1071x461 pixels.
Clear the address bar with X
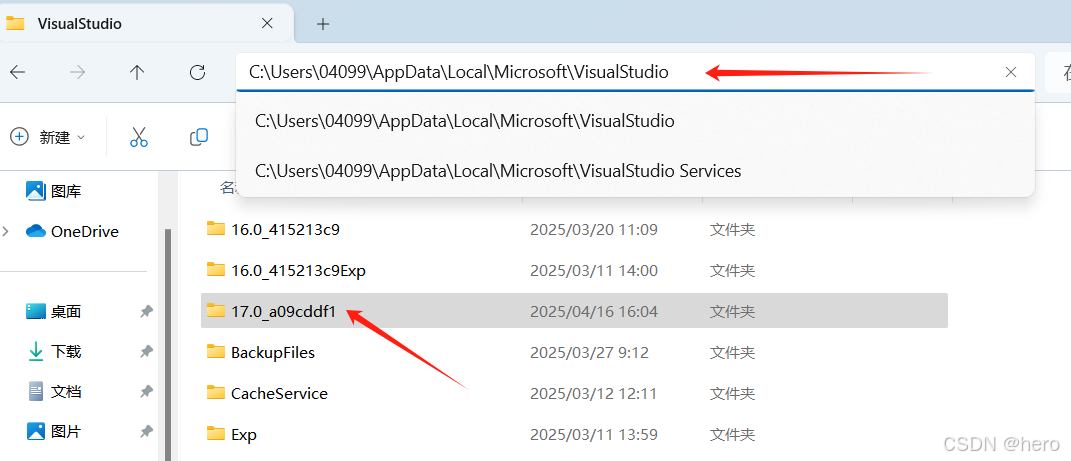click(x=1012, y=72)
